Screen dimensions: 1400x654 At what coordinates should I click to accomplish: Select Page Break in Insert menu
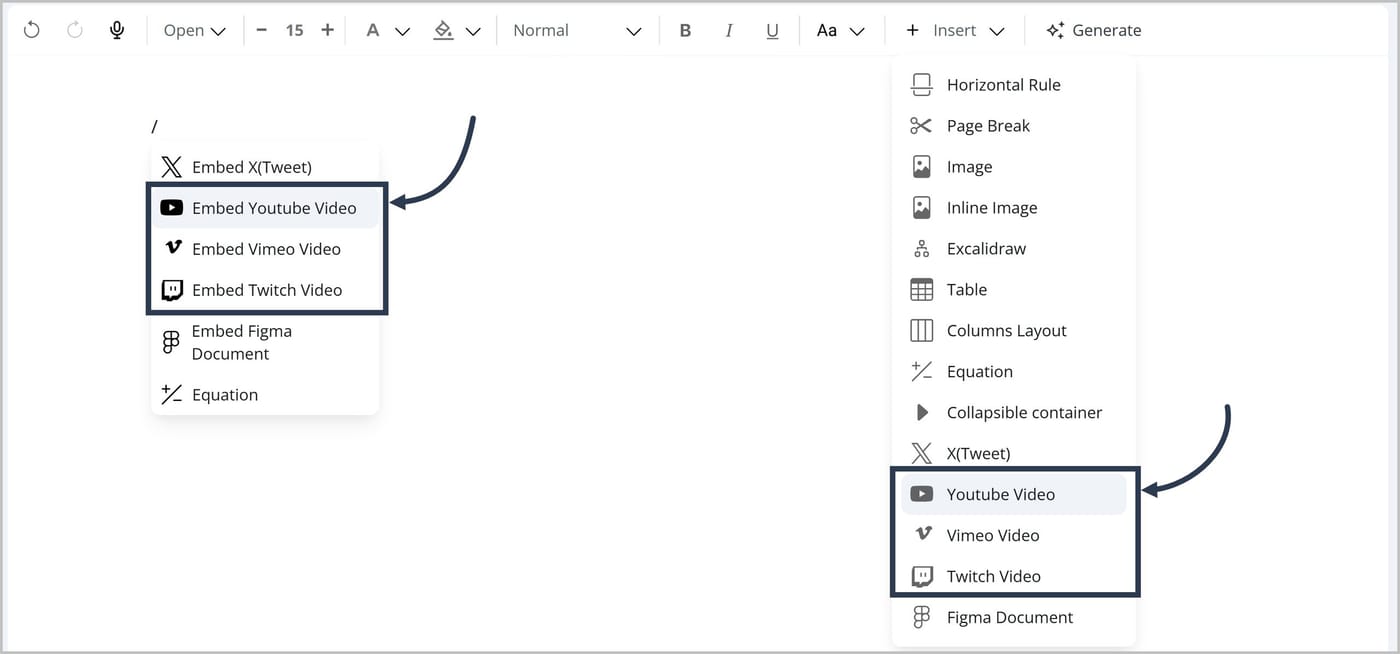pos(1014,126)
